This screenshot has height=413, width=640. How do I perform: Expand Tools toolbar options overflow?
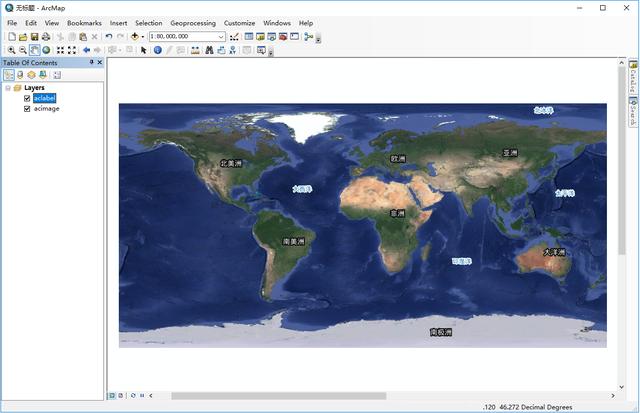coord(271,53)
